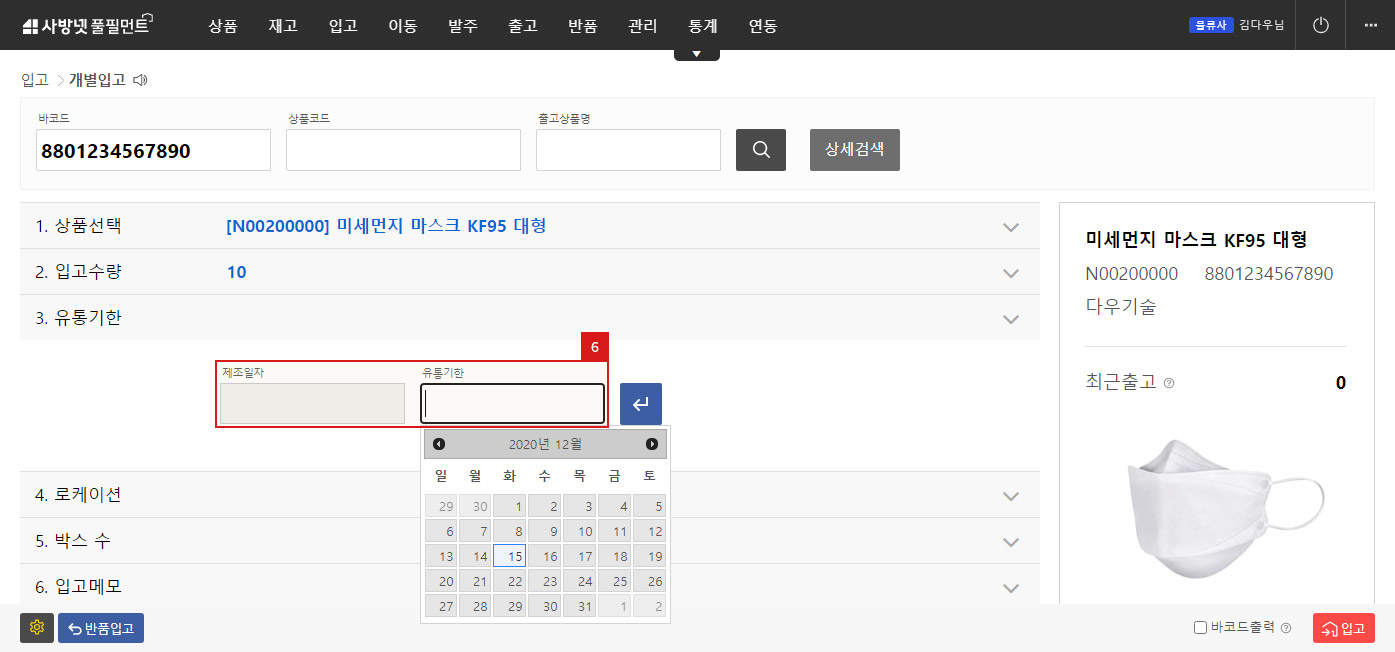Viewport: 1395px width, 652px height.
Task: Click the blue enter arrow button
Action: pyautogui.click(x=640, y=404)
